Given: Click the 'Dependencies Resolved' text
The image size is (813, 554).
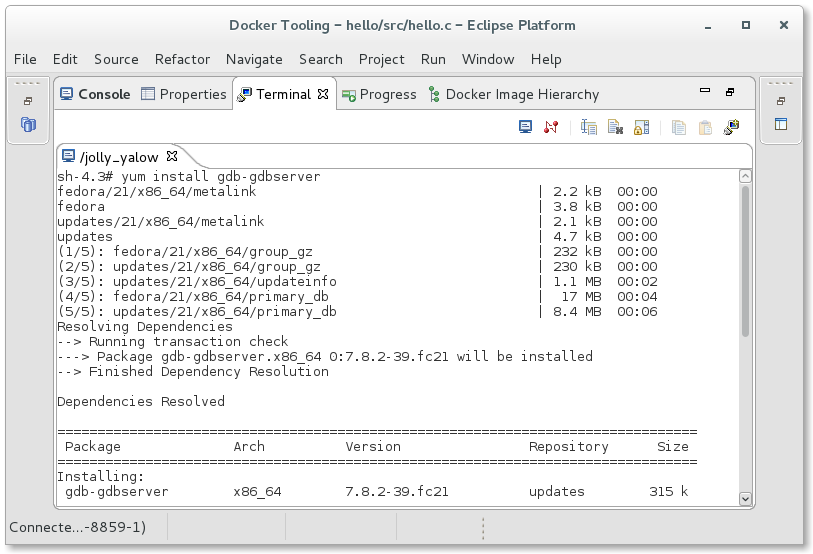Looking at the screenshot, I should (x=141, y=401).
